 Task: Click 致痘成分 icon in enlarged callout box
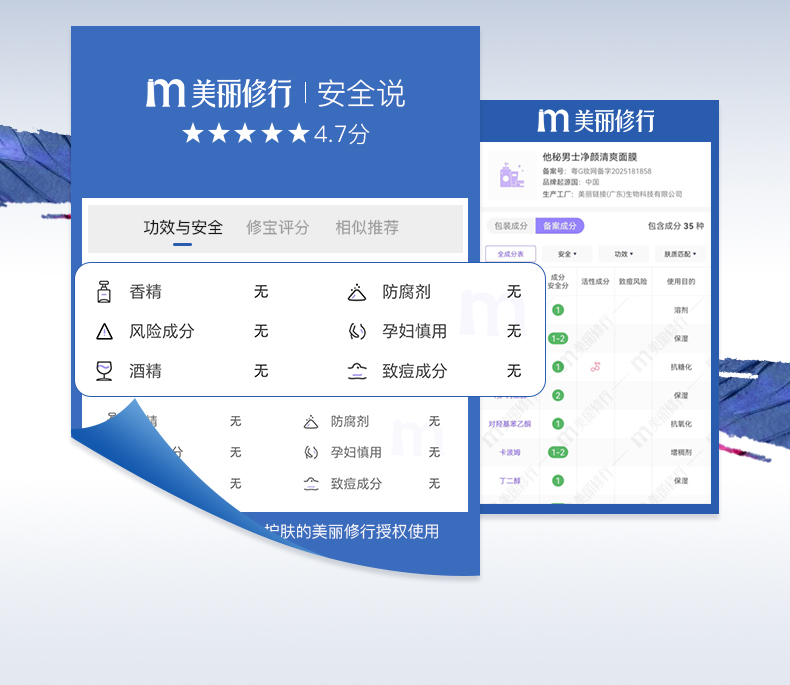point(357,371)
